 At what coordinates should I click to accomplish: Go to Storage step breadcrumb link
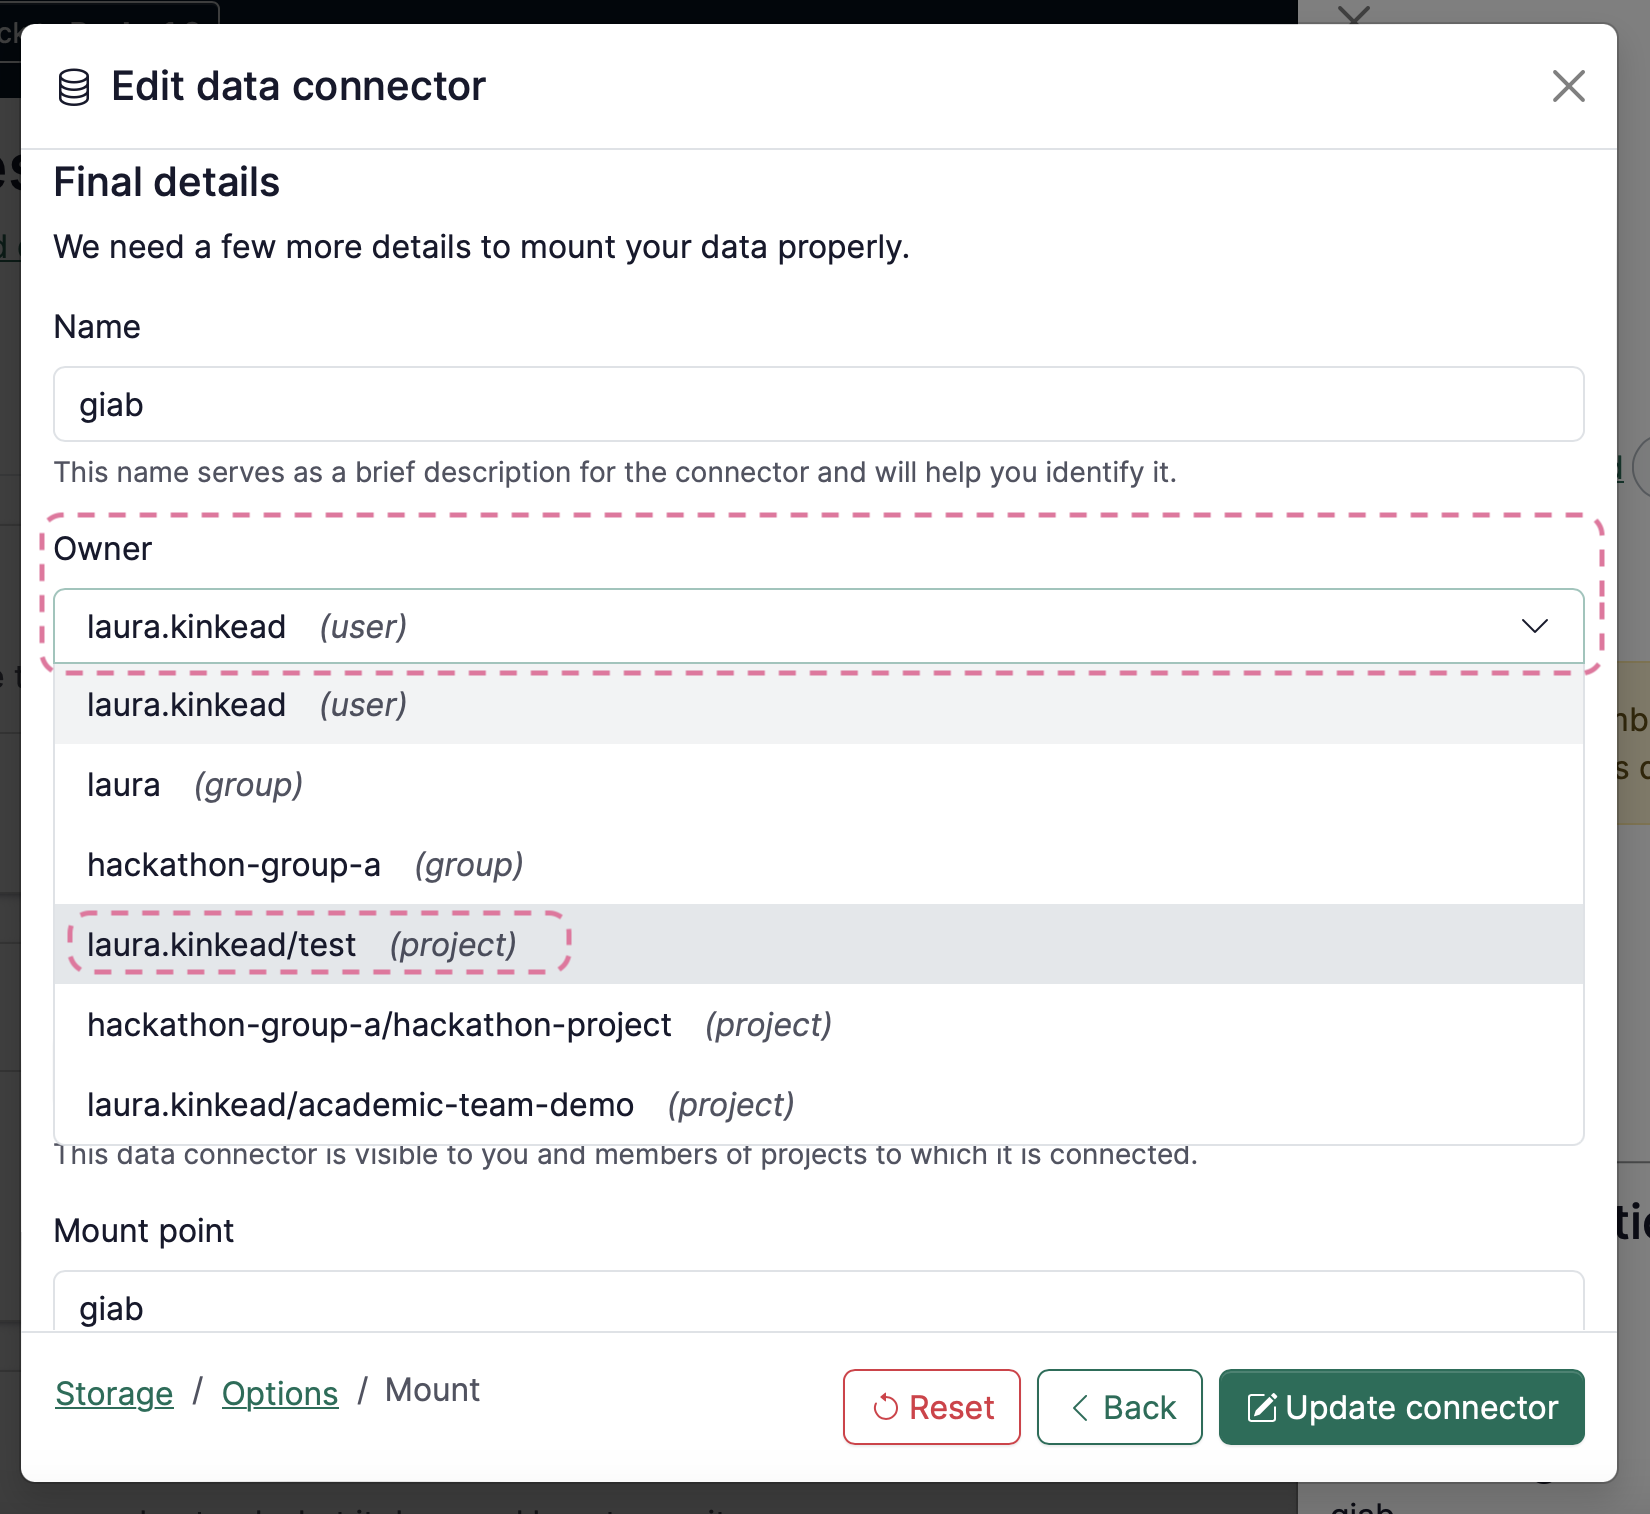[114, 1393]
